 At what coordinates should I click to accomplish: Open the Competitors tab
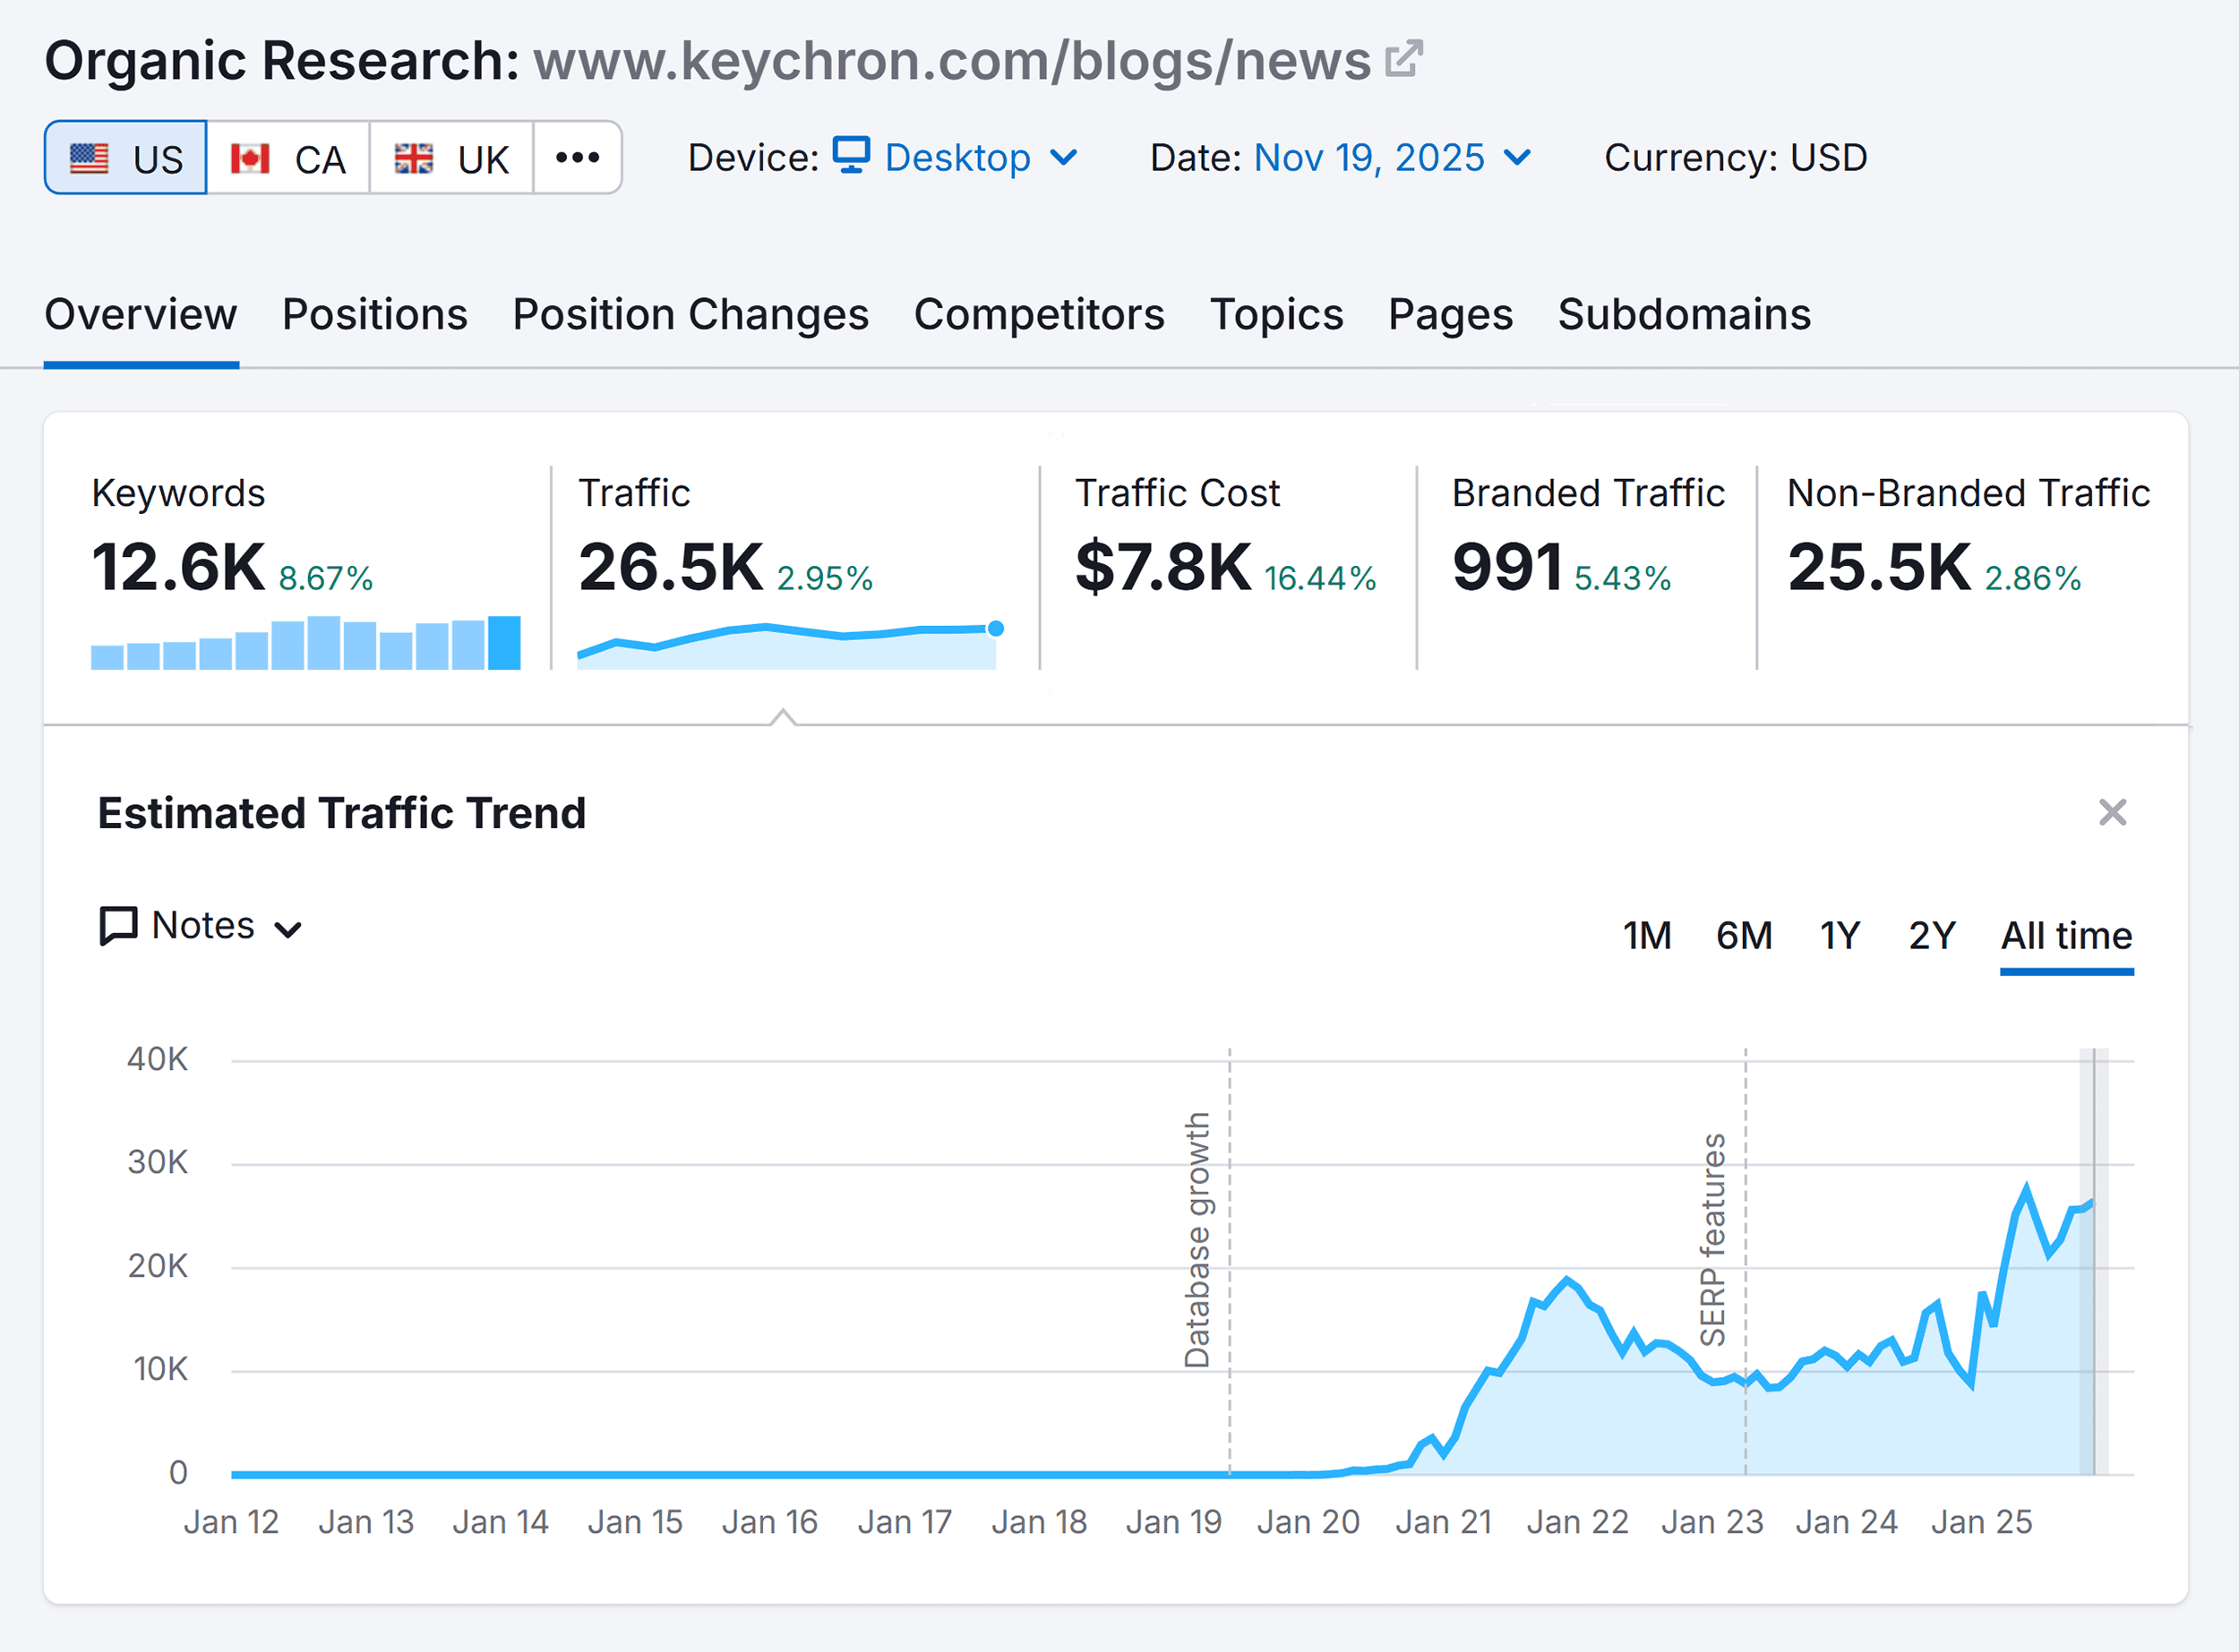point(1040,314)
